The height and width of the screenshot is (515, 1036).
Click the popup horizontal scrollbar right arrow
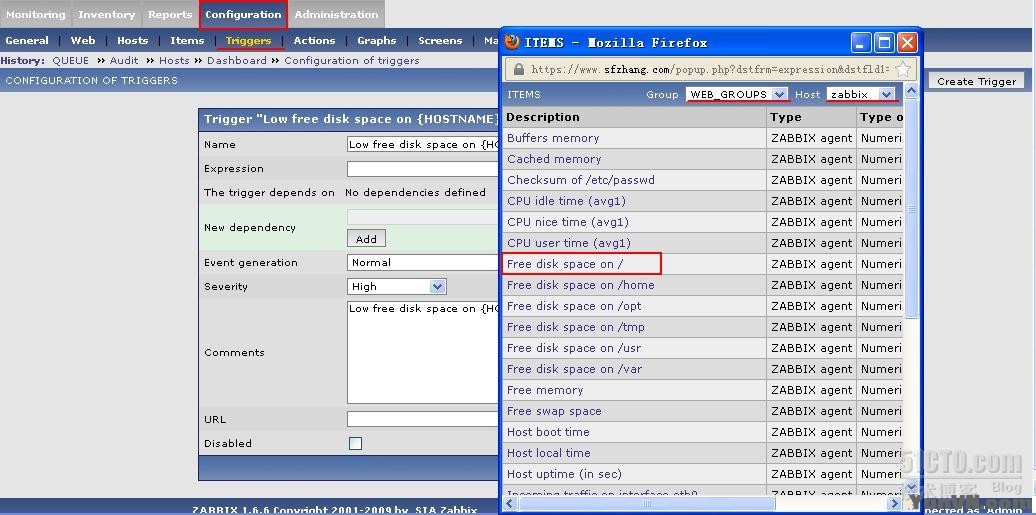[895, 504]
